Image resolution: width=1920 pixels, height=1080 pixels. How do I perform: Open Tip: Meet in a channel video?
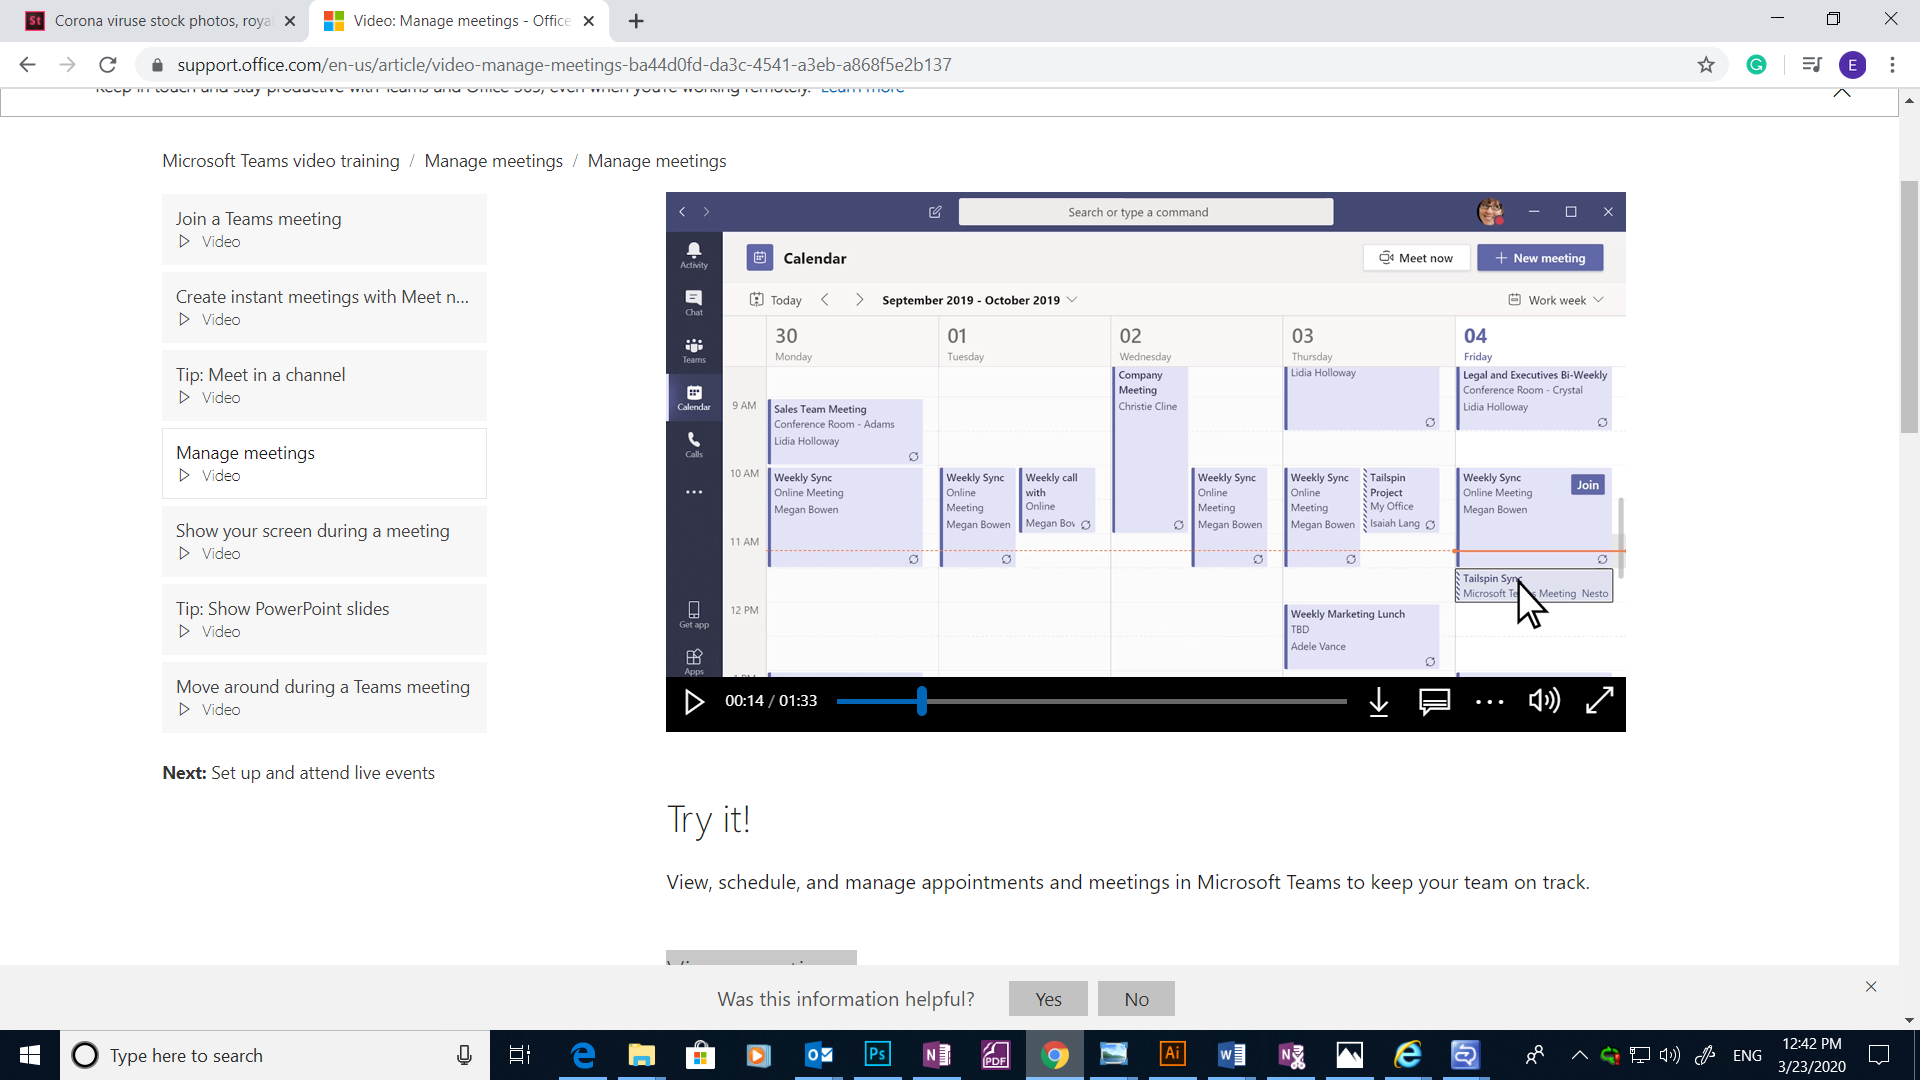[x=324, y=385]
